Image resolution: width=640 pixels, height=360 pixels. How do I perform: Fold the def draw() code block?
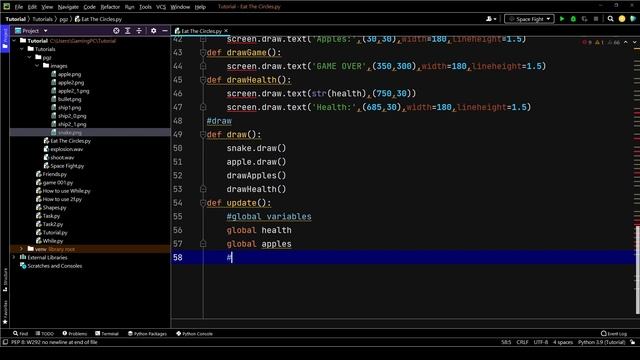tap(203, 134)
